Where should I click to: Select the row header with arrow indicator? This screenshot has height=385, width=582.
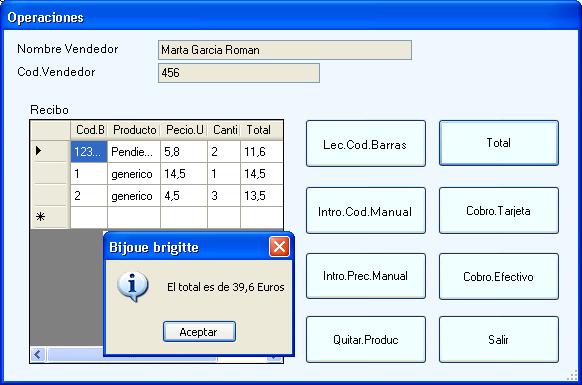[50, 151]
